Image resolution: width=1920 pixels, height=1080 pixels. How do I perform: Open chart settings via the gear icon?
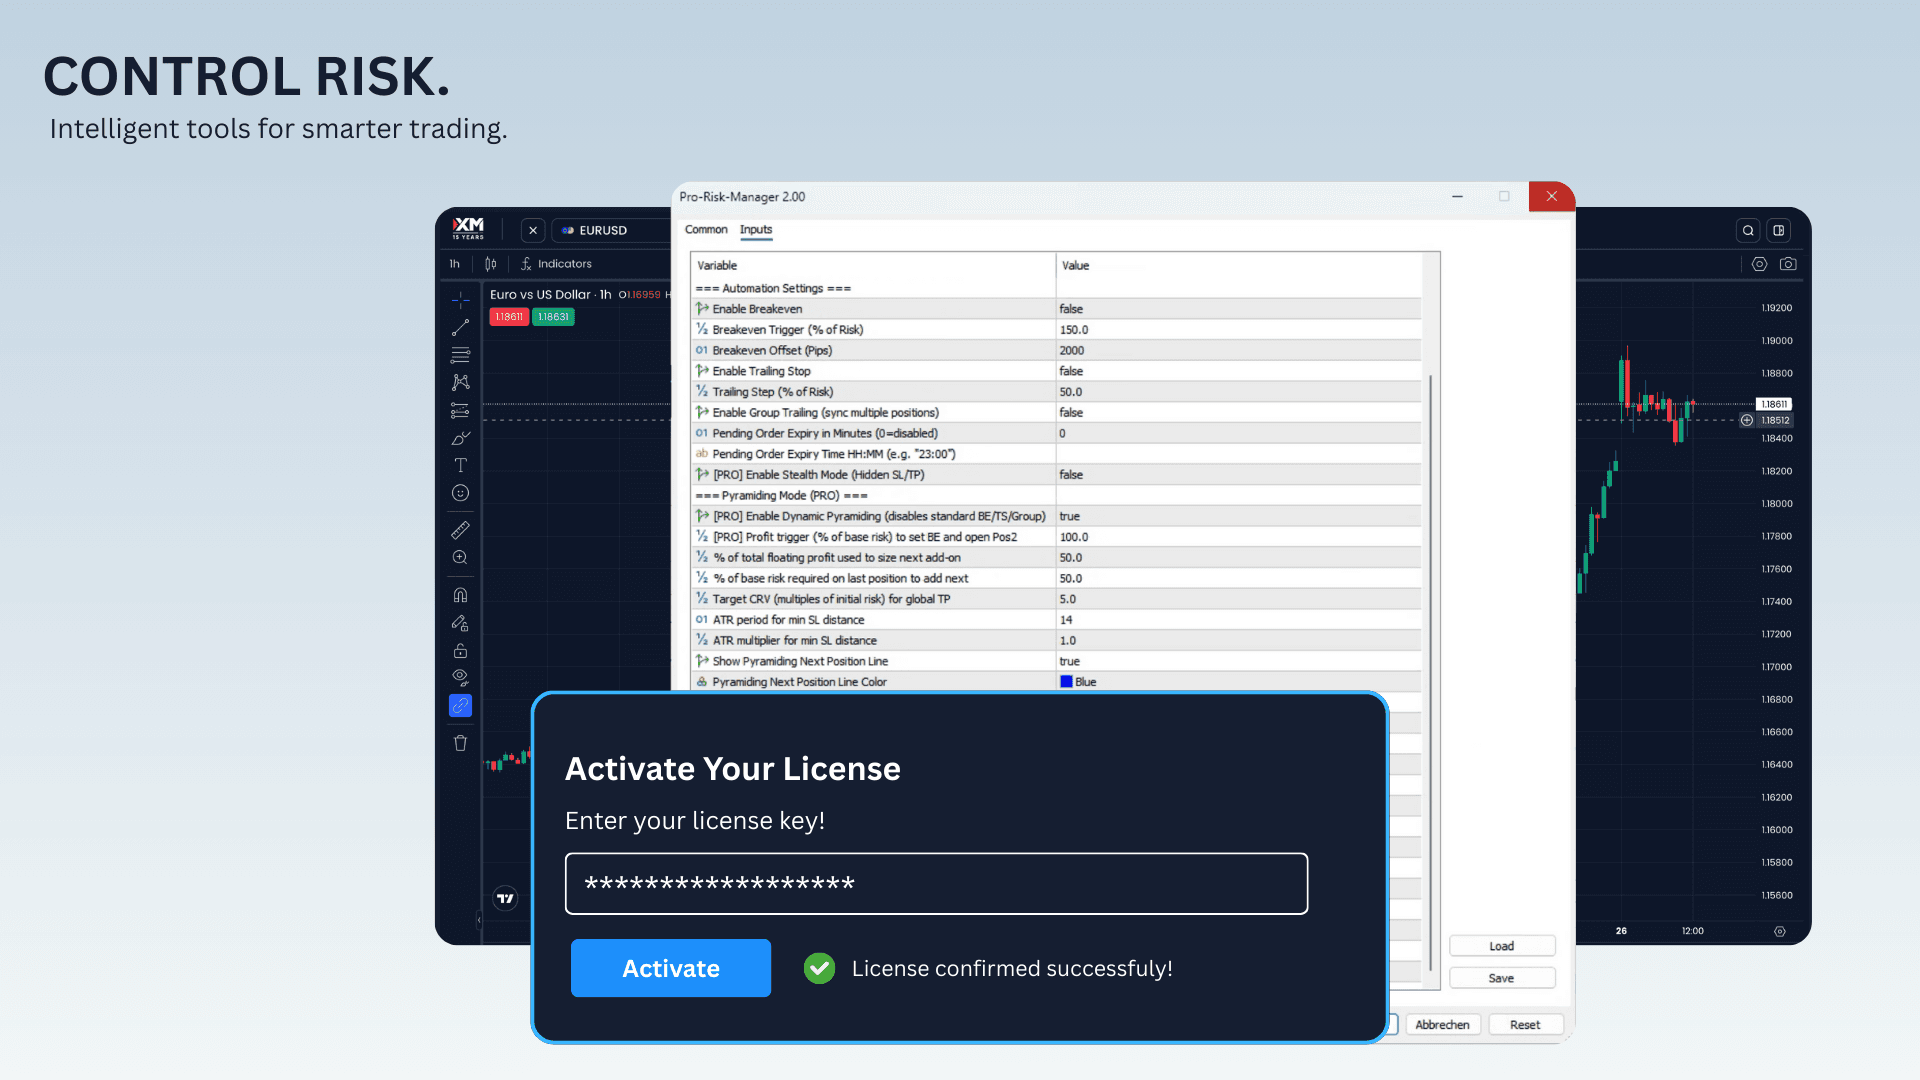pyautogui.click(x=1759, y=264)
